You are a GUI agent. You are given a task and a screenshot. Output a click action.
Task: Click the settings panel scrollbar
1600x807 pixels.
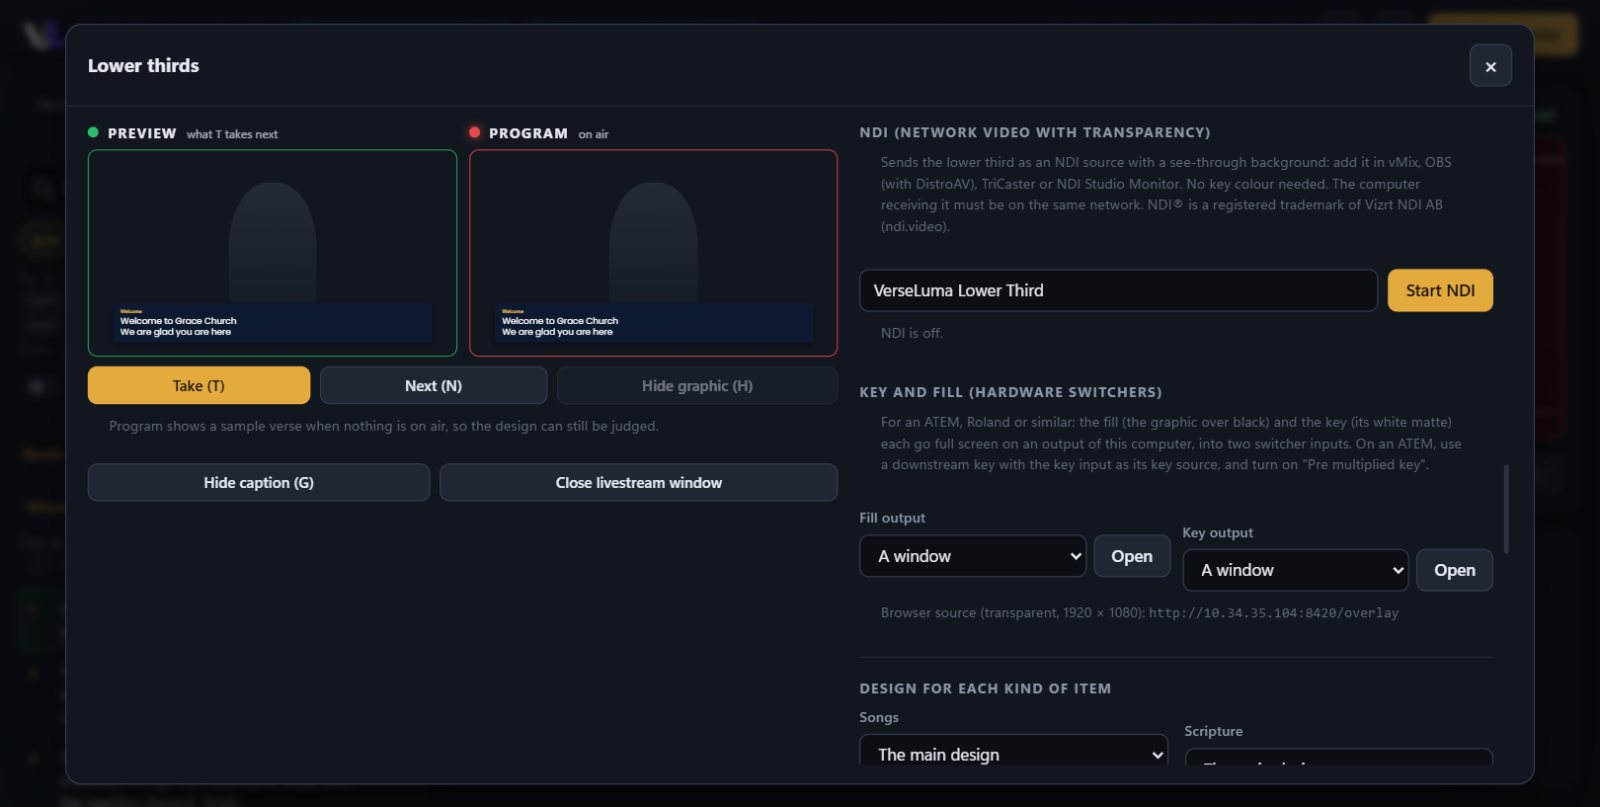pos(1506,509)
